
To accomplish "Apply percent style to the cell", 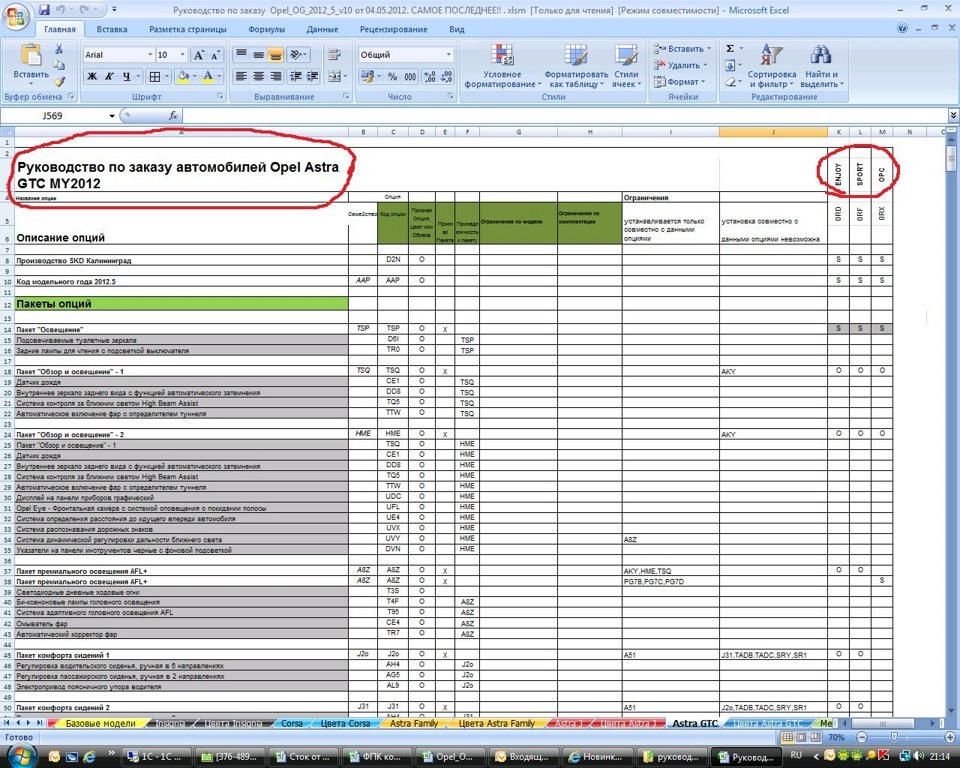I will tap(392, 77).
